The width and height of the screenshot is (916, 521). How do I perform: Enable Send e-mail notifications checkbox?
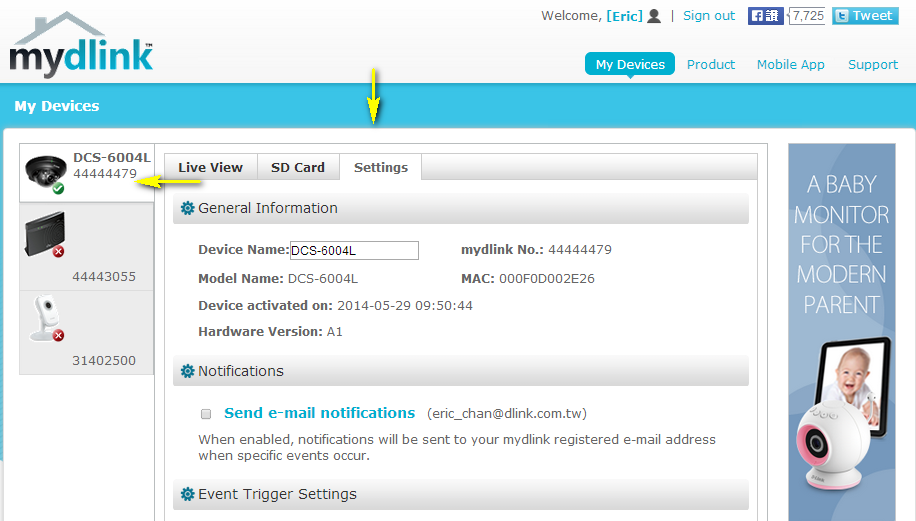coord(206,414)
